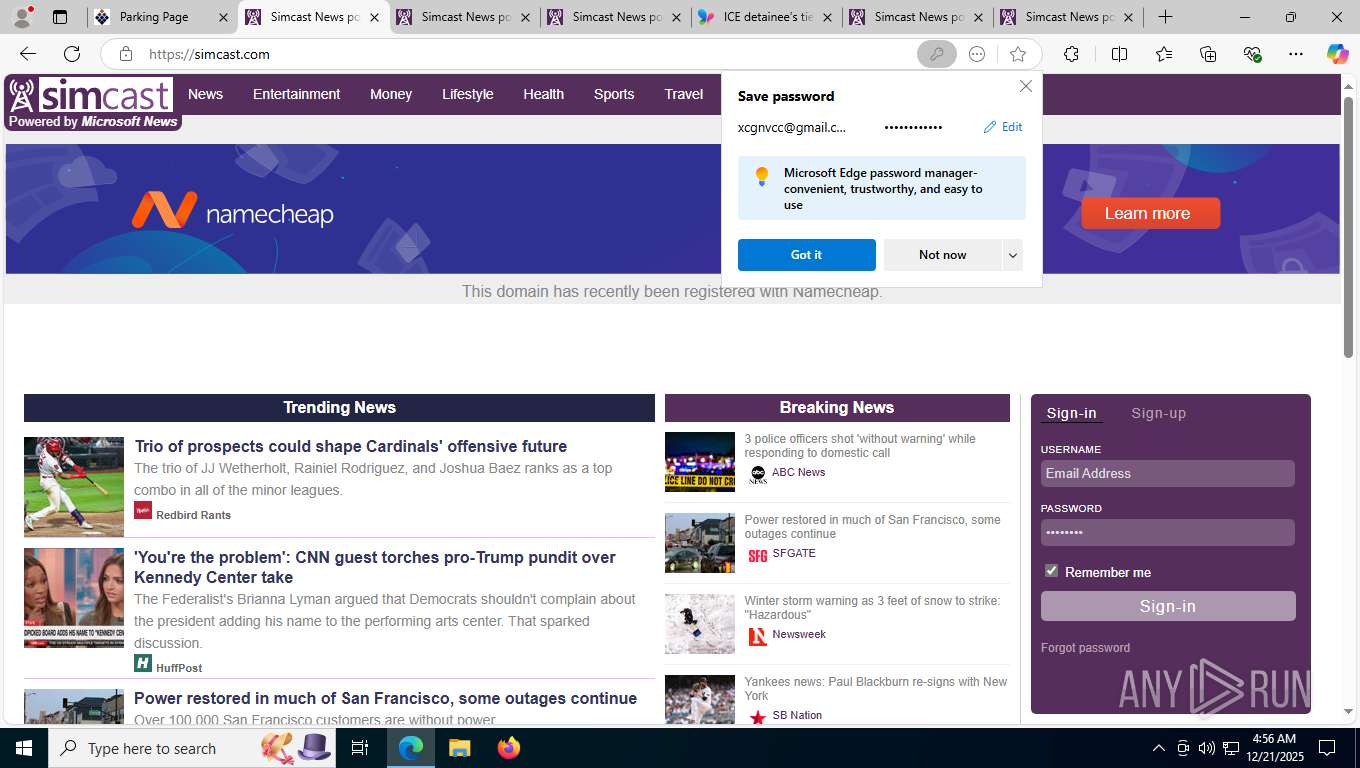1360x768 pixels.
Task: Open Entertainment menu item
Action: pyautogui.click(x=296, y=94)
